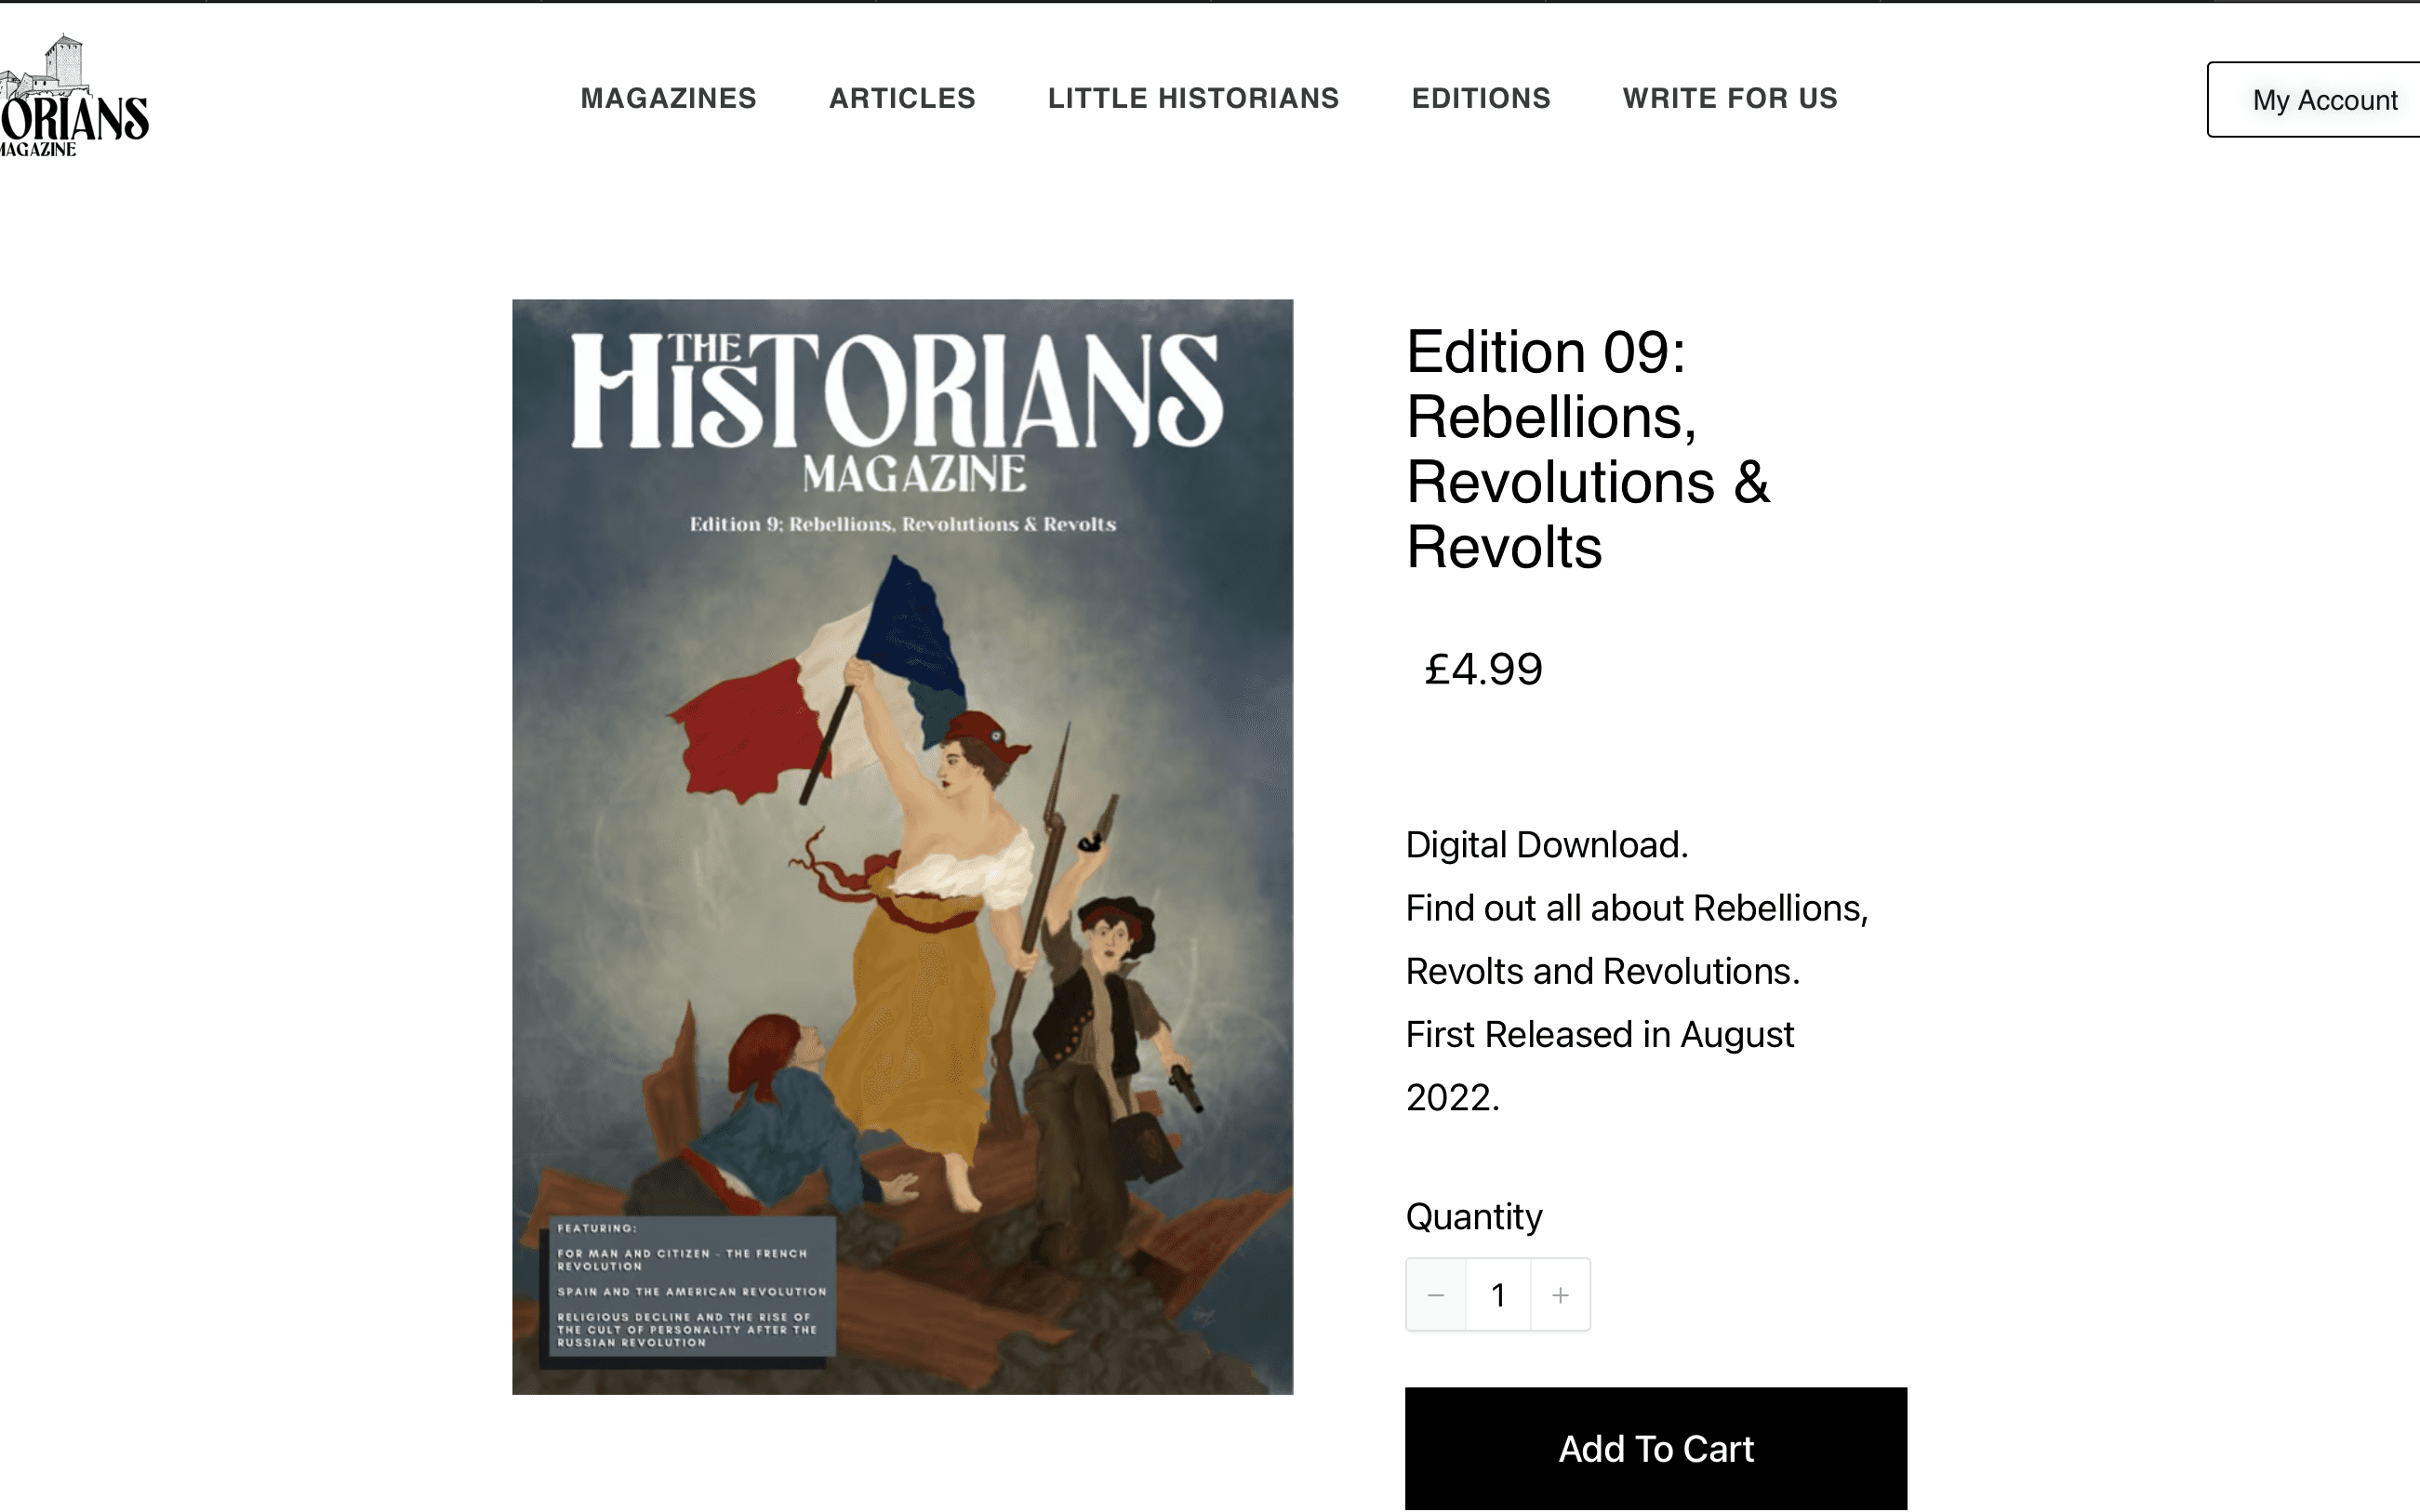This screenshot has width=2420, height=1512.
Task: Increase quantity with the plus icon
Action: pos(1560,1295)
